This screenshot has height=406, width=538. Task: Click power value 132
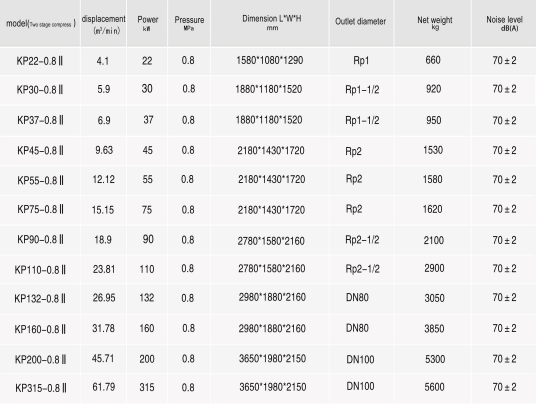pyautogui.click(x=147, y=298)
